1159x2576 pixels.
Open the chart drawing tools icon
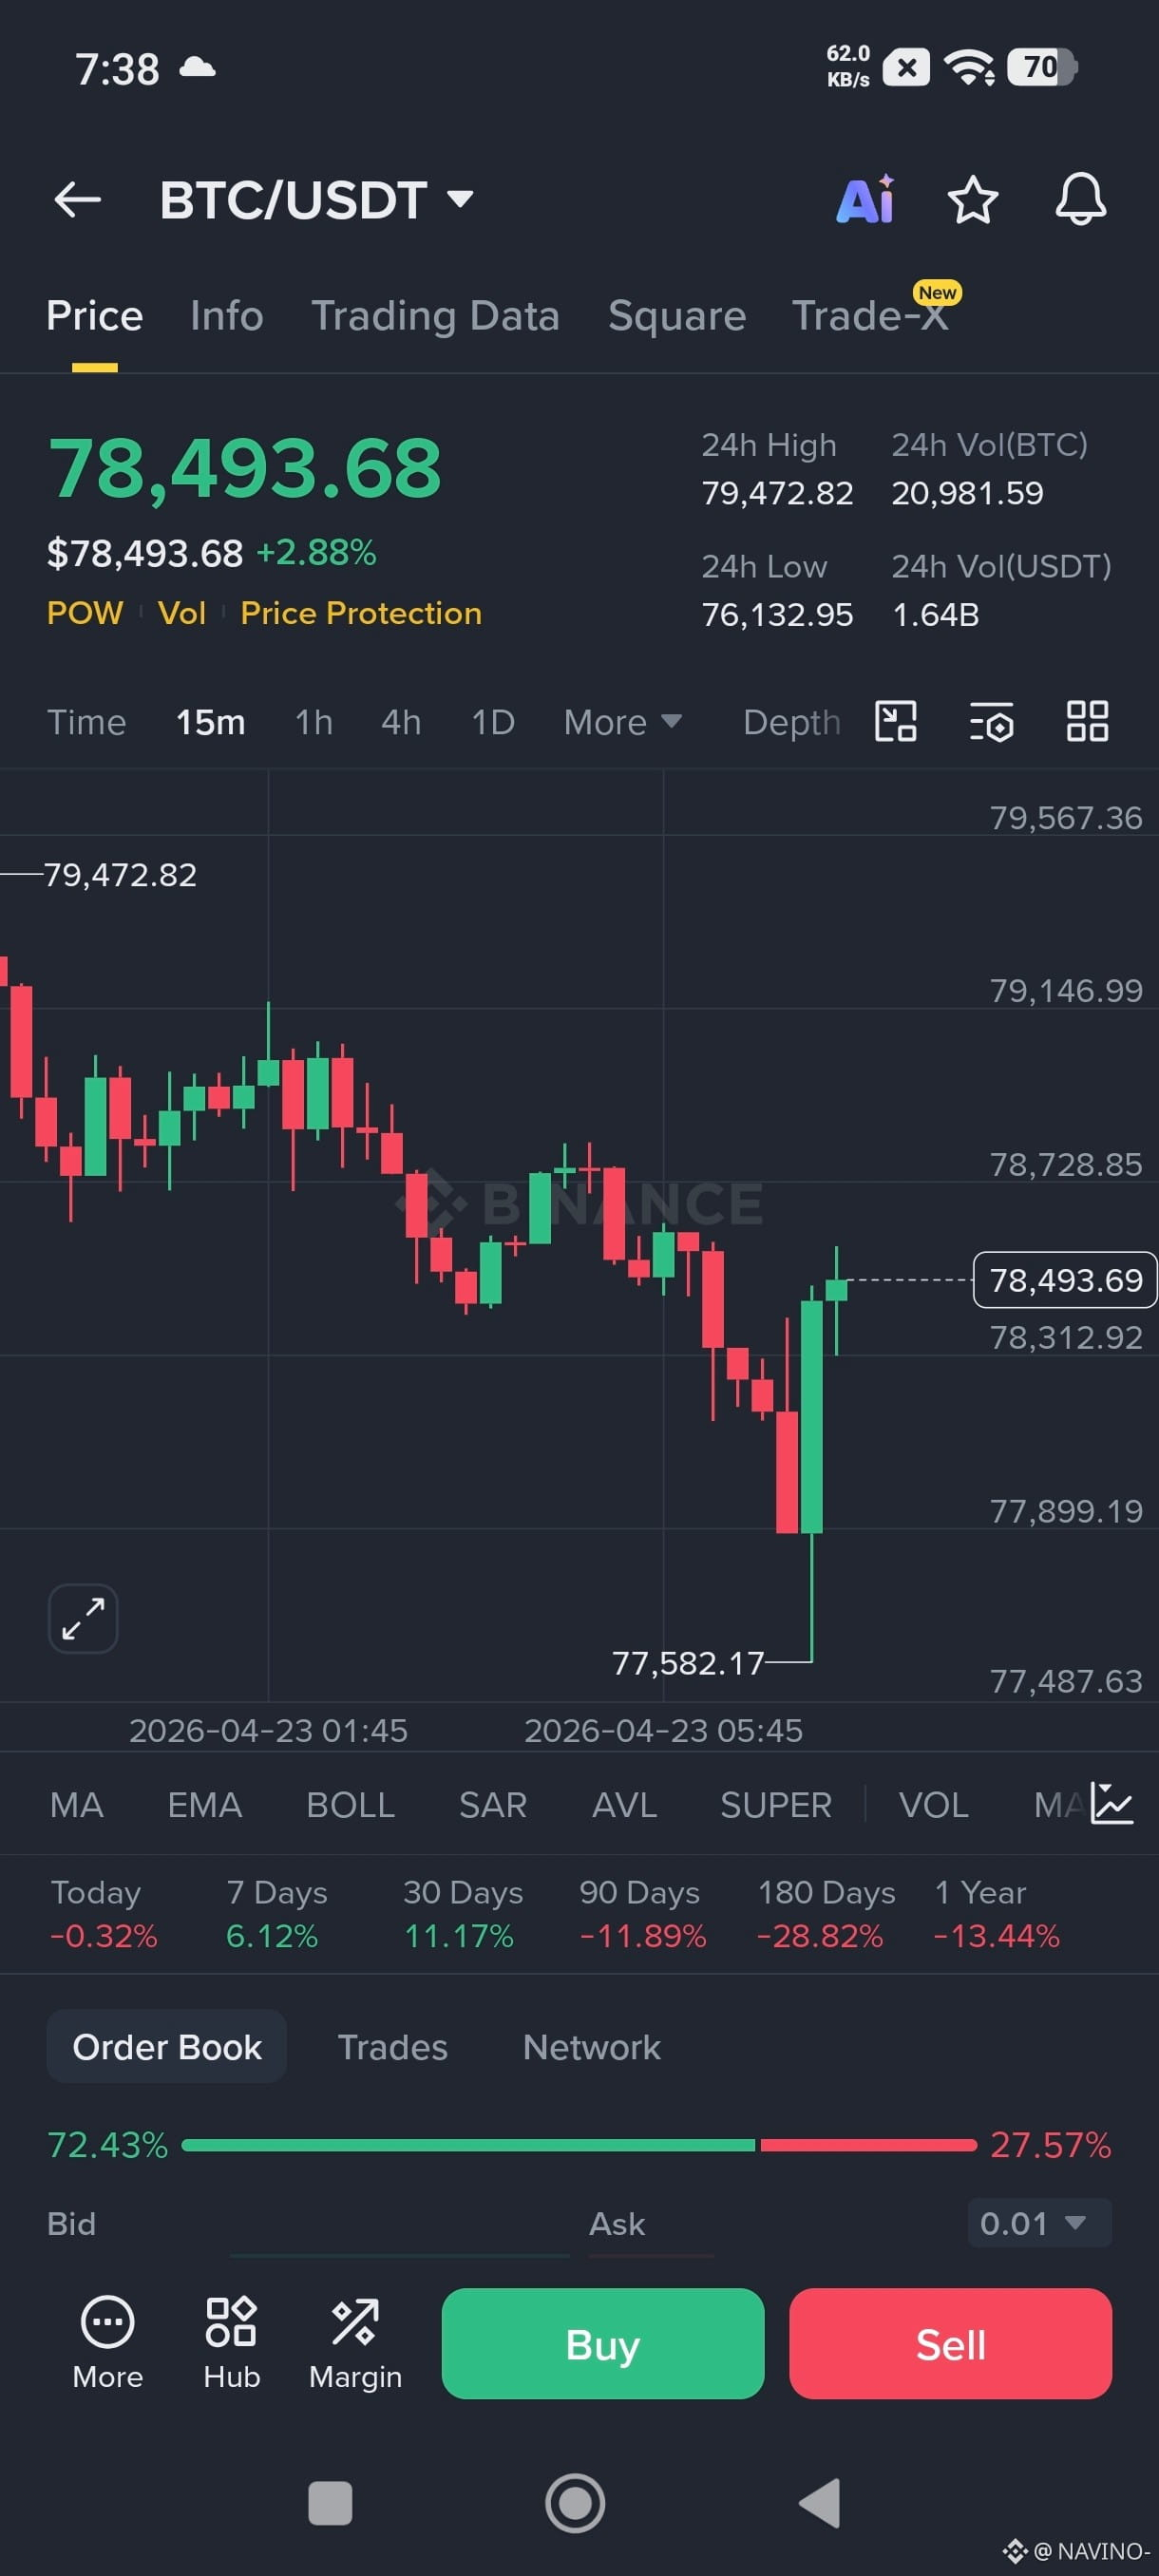[896, 721]
